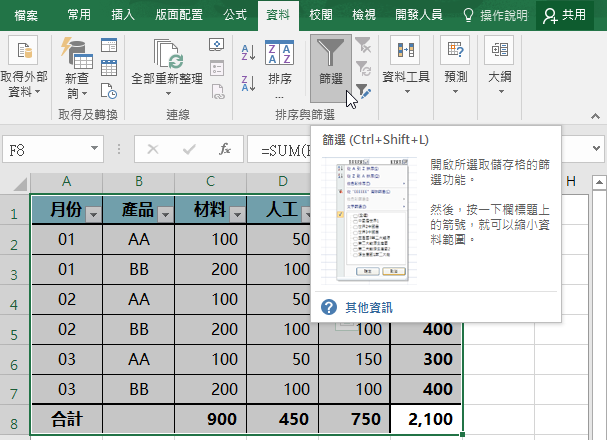Screen dimensions: 607x440
Task: Switch to the 常用 tab
Action: 79,15
